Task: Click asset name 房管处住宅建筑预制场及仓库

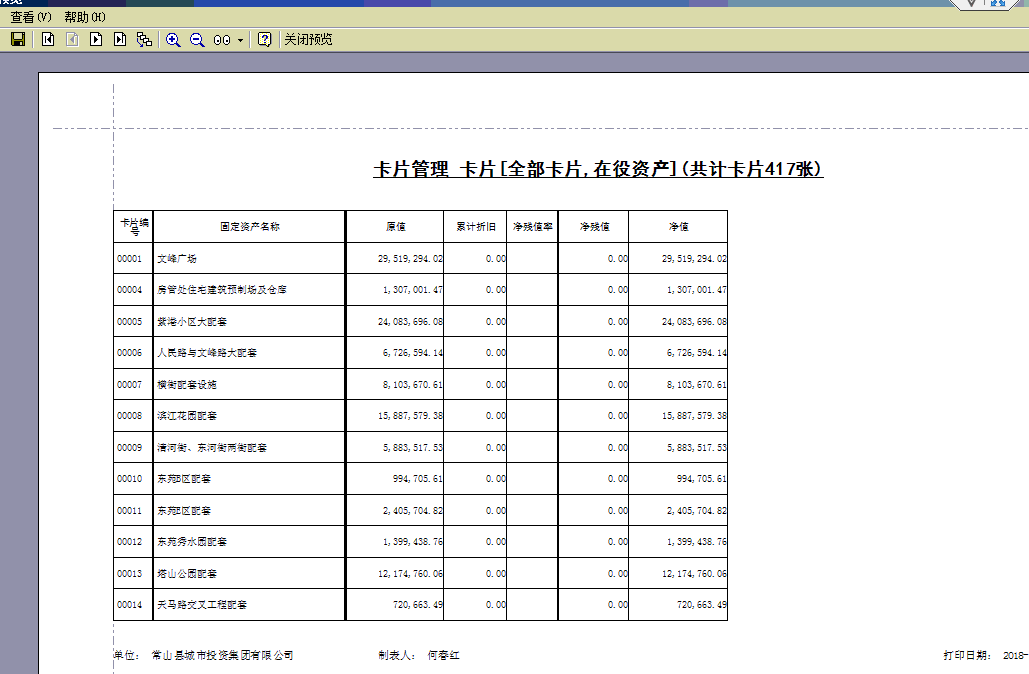Action: point(222,289)
